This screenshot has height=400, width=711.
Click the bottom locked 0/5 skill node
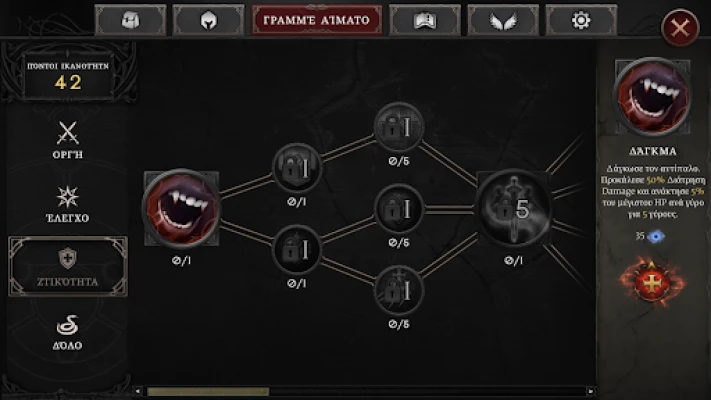click(399, 290)
